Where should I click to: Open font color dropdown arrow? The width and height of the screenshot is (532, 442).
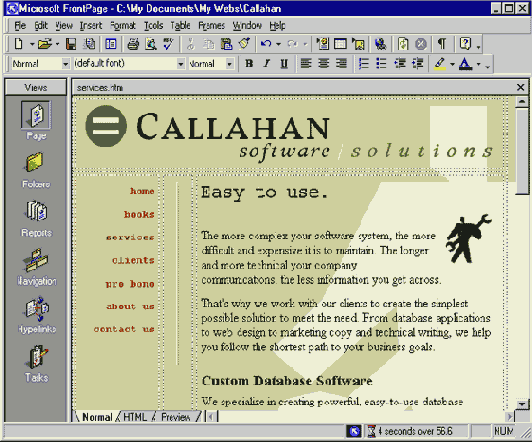(478, 64)
